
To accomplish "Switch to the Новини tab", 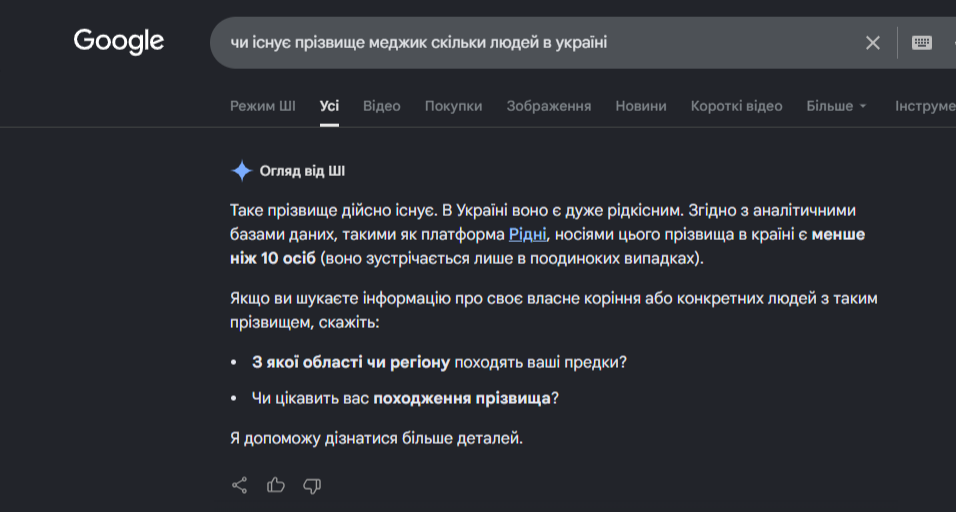I will [641, 106].
